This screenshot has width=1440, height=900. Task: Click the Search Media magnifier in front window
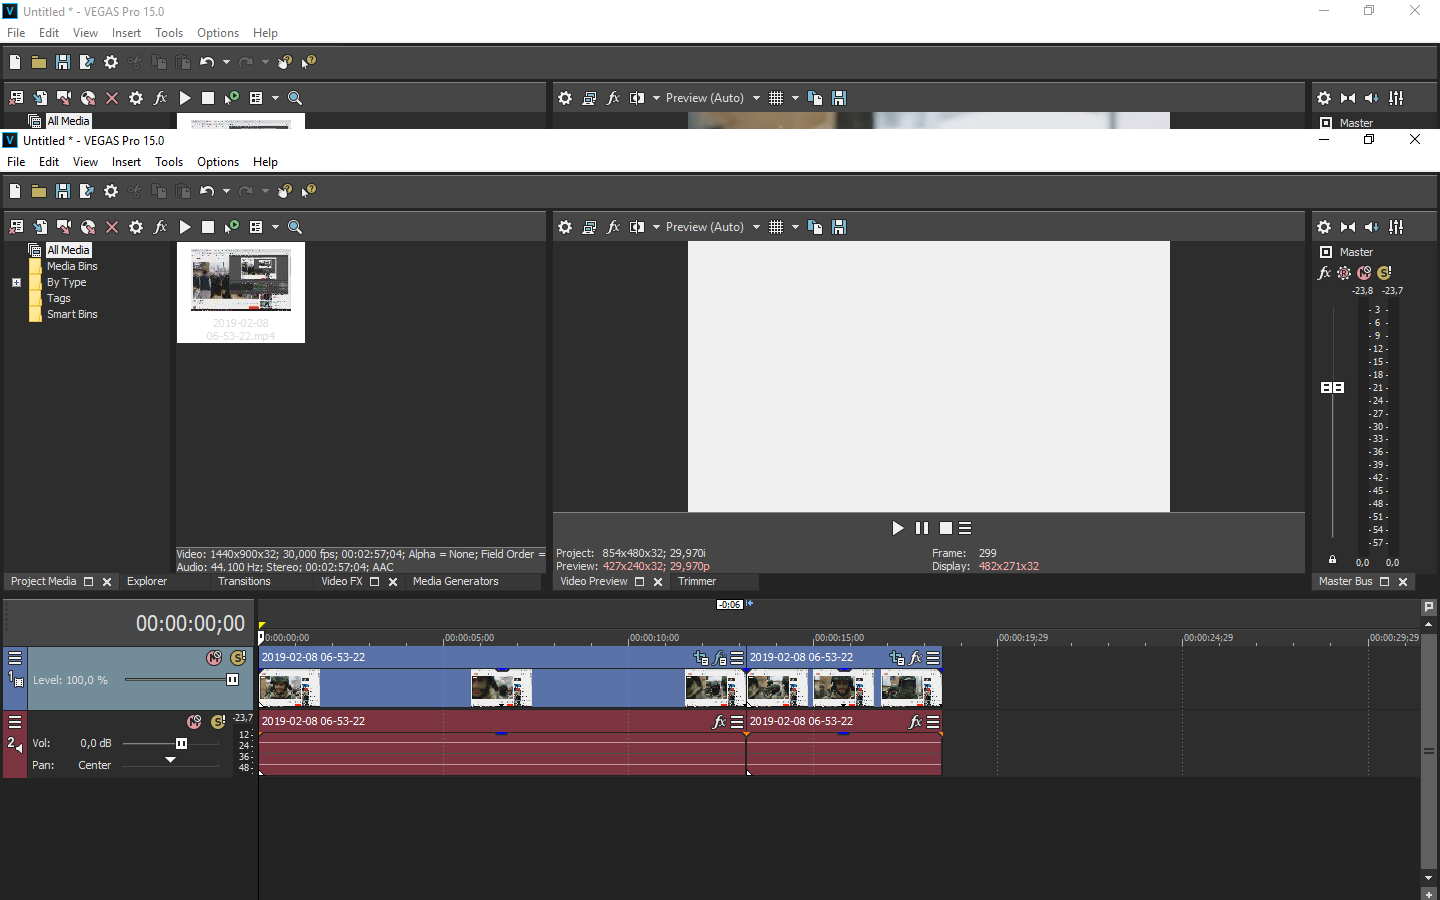pos(295,227)
